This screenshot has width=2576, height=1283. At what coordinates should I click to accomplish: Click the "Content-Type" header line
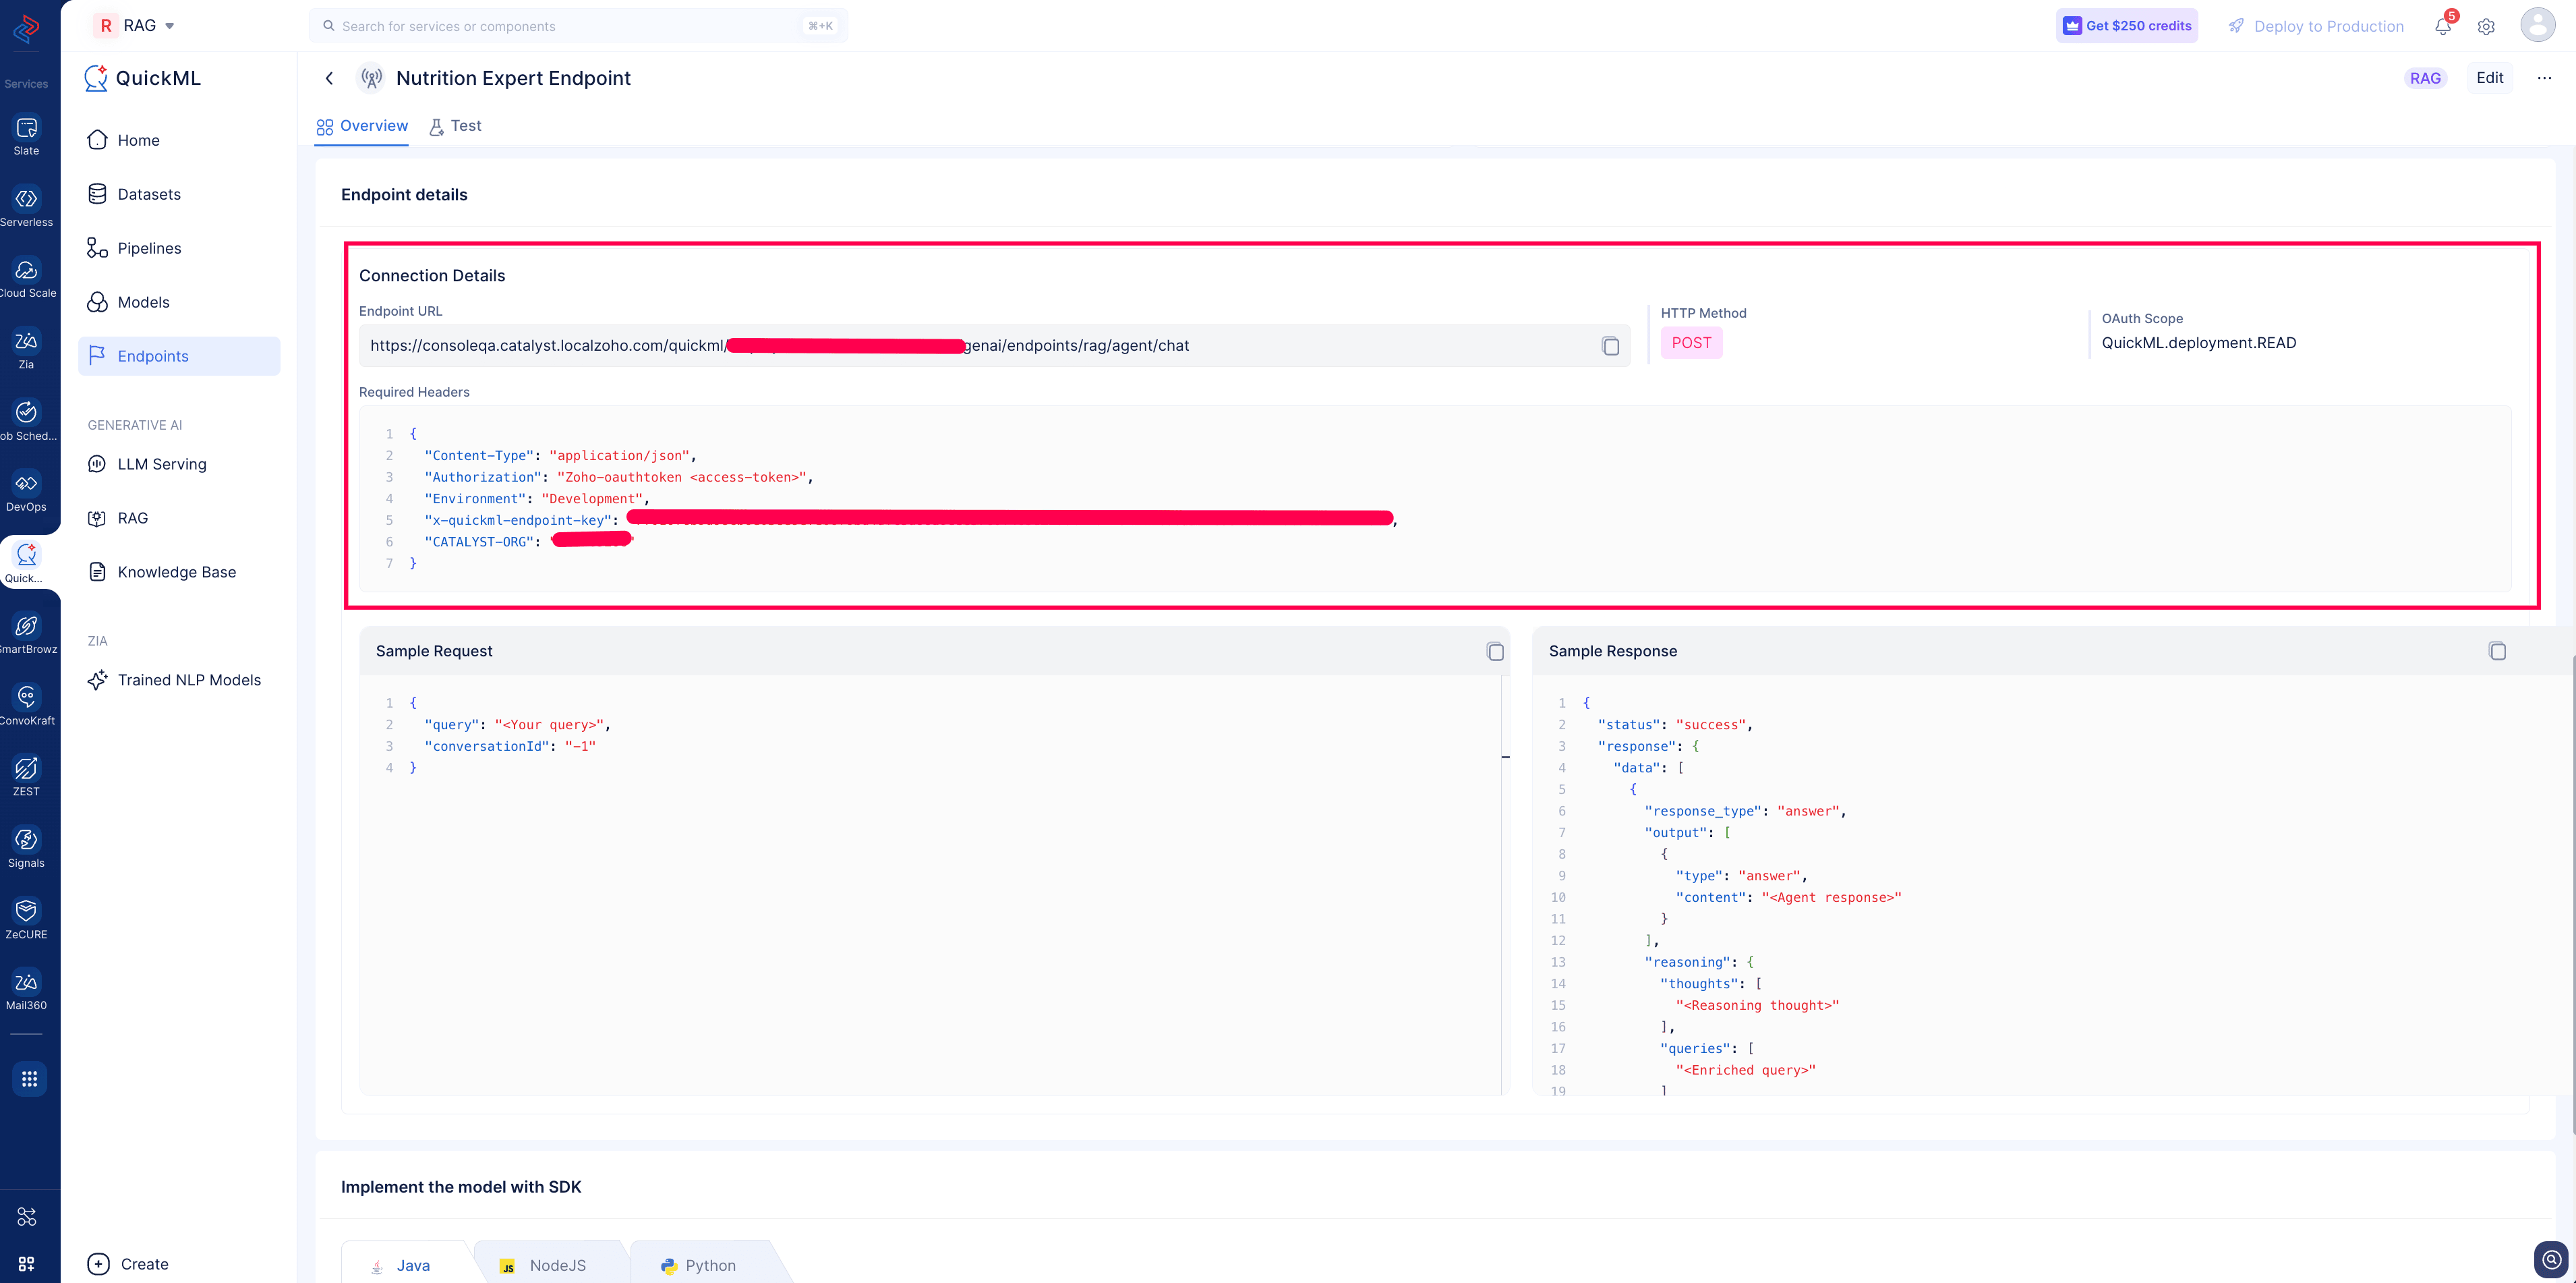[560, 456]
